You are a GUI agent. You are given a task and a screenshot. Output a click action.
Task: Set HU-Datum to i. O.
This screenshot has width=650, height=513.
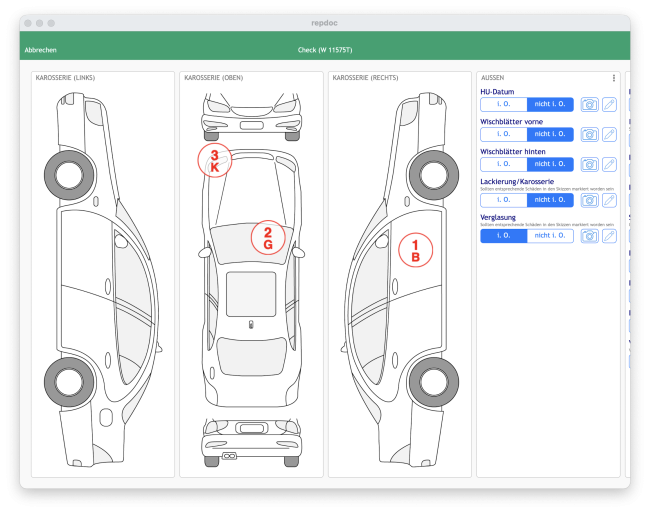pos(504,104)
